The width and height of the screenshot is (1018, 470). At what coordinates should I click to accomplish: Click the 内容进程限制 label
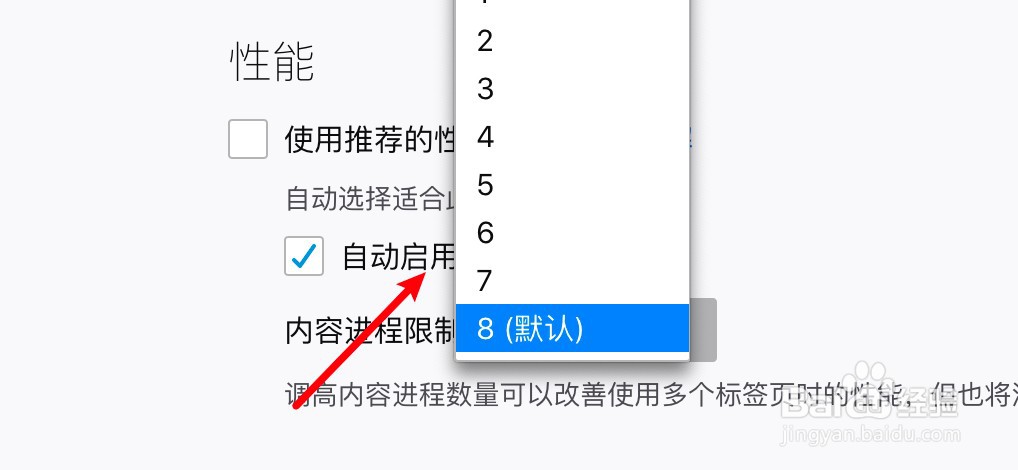coord(370,331)
